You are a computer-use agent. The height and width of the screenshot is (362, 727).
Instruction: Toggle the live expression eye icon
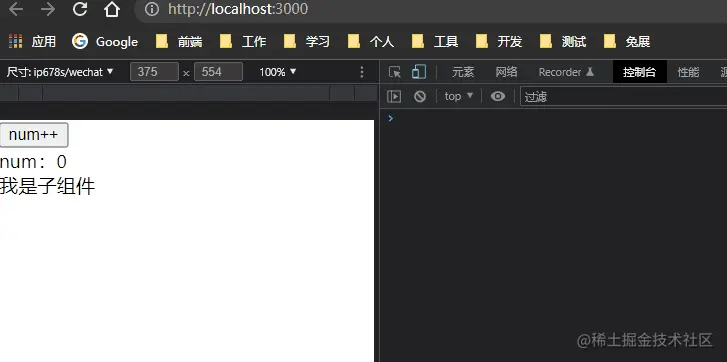[x=498, y=96]
